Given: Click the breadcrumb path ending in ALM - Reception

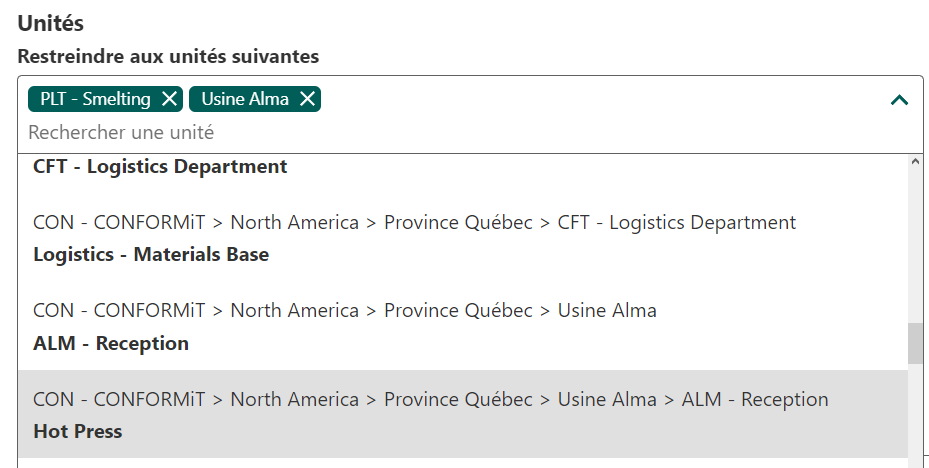Looking at the screenshot, I should pyautogui.click(x=430, y=400).
